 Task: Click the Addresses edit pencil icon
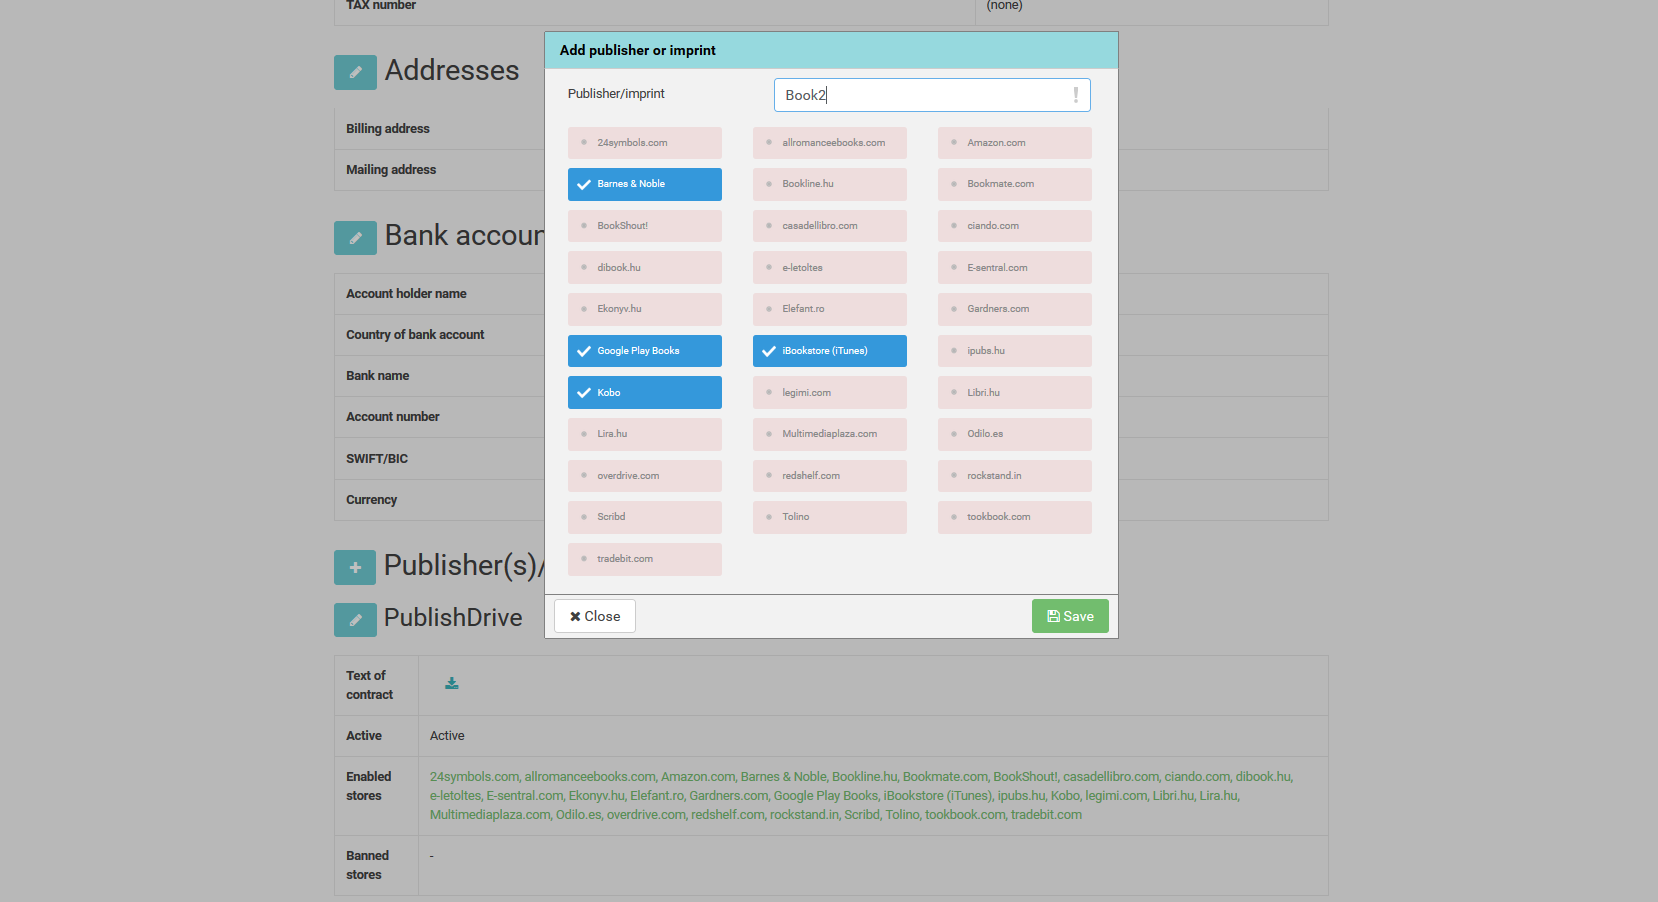pyautogui.click(x=355, y=72)
